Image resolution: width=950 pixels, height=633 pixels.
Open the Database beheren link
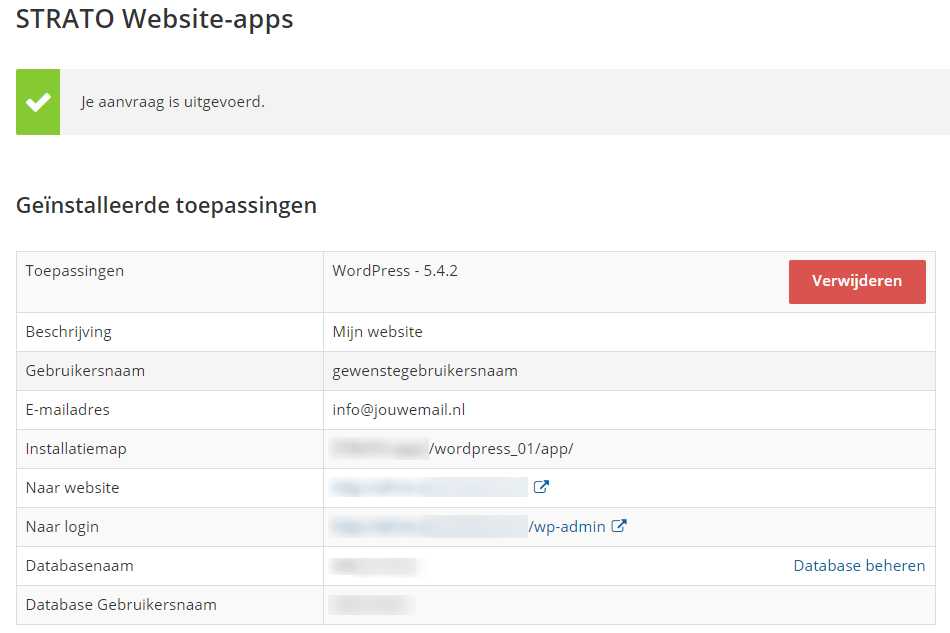[x=859, y=565]
